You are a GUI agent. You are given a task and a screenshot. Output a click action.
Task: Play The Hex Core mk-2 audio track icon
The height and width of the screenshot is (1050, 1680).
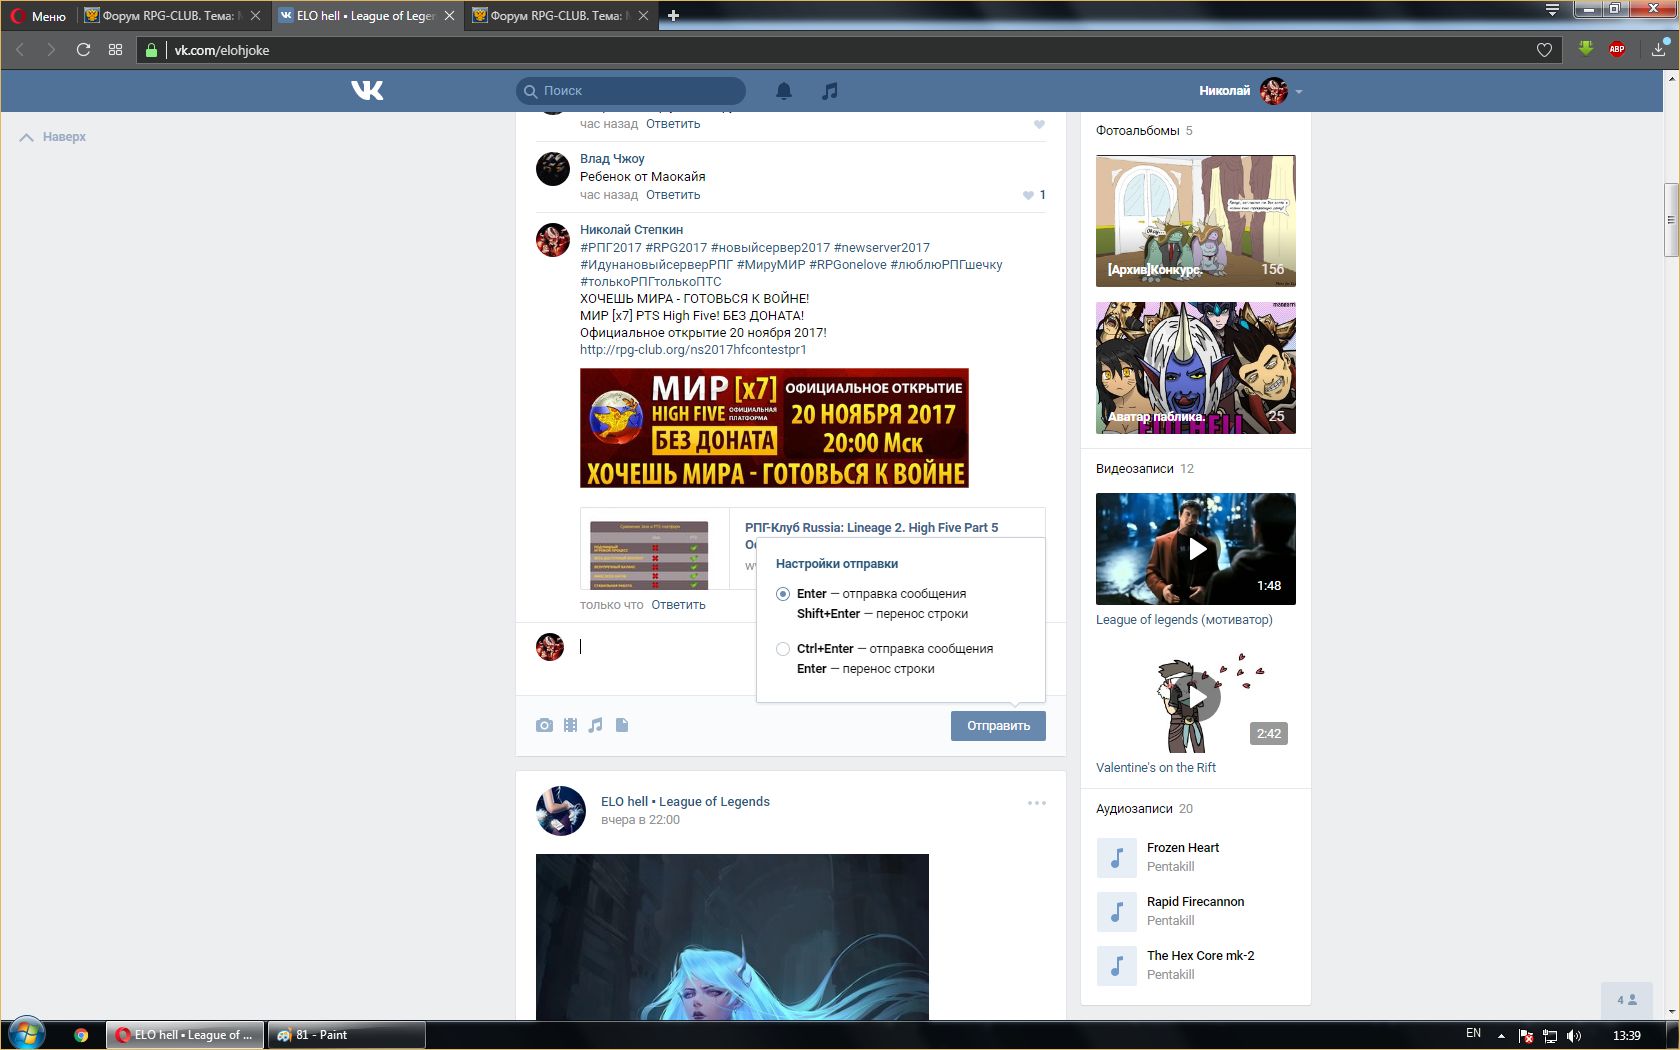click(x=1117, y=965)
